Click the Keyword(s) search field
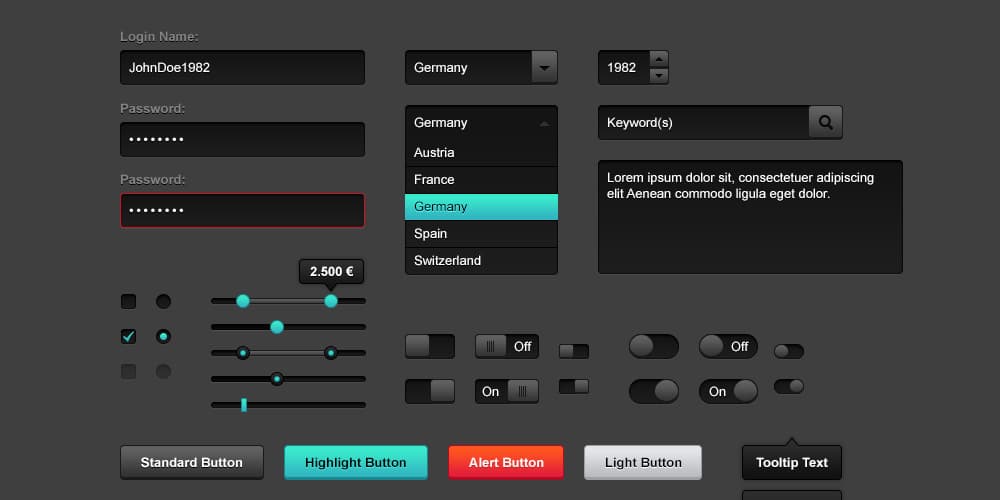 coord(703,122)
